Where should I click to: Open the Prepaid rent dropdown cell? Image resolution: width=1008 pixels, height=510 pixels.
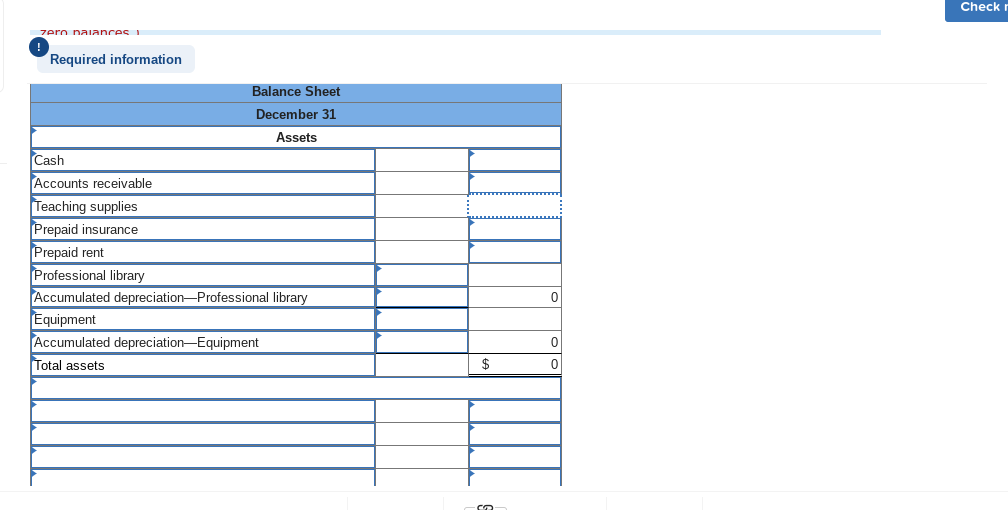203,252
